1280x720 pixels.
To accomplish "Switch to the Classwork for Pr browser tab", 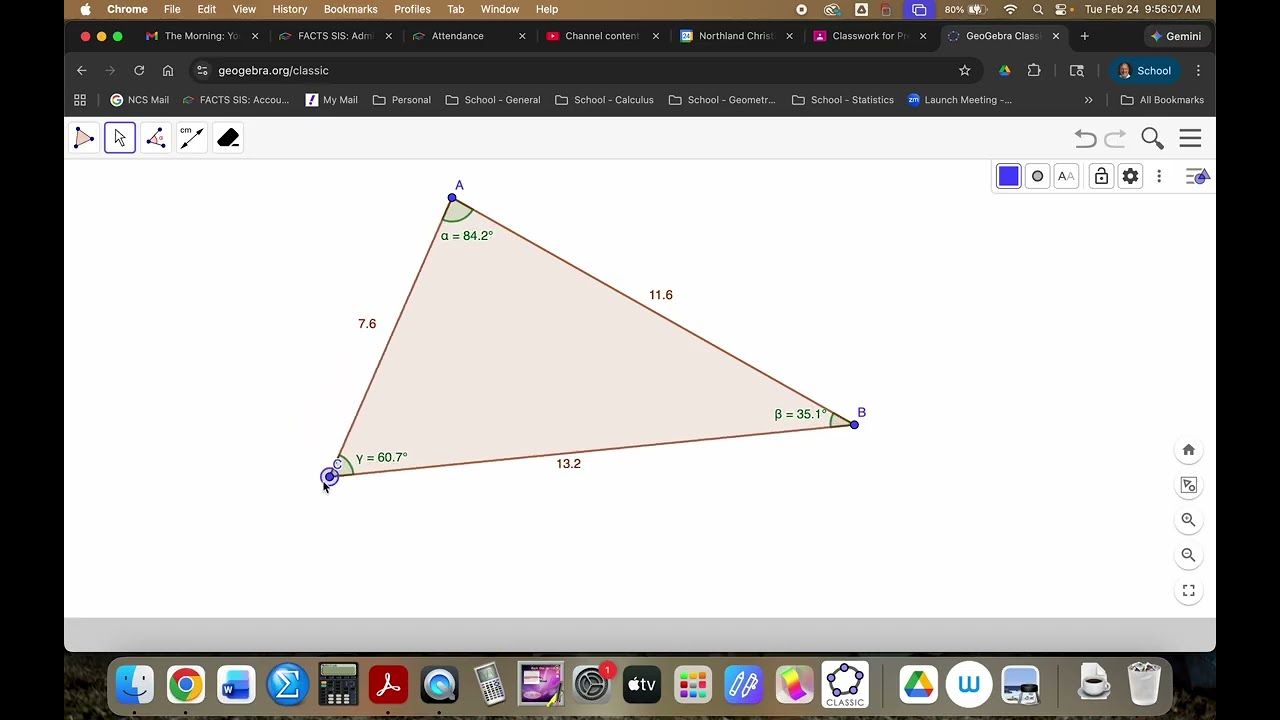I will 870,36.
